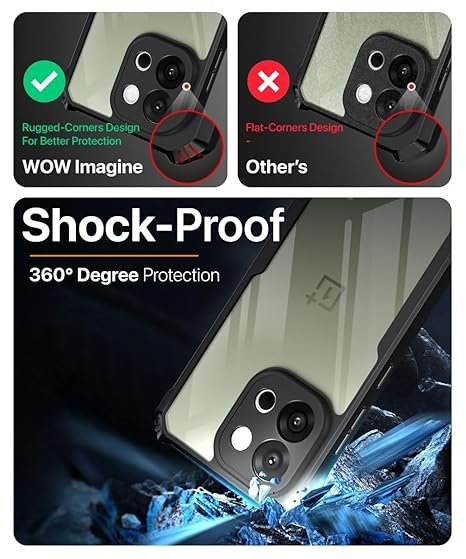
Task: Click the red X cross icon
Action: (x=268, y=82)
